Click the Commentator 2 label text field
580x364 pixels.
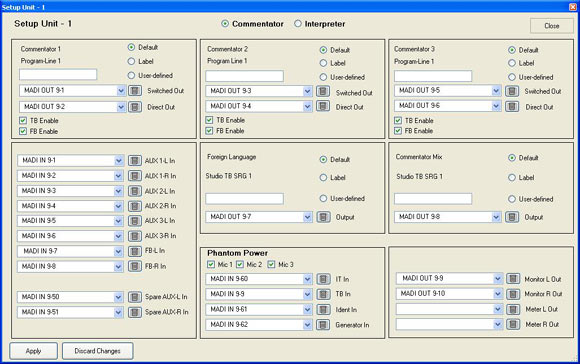point(245,76)
